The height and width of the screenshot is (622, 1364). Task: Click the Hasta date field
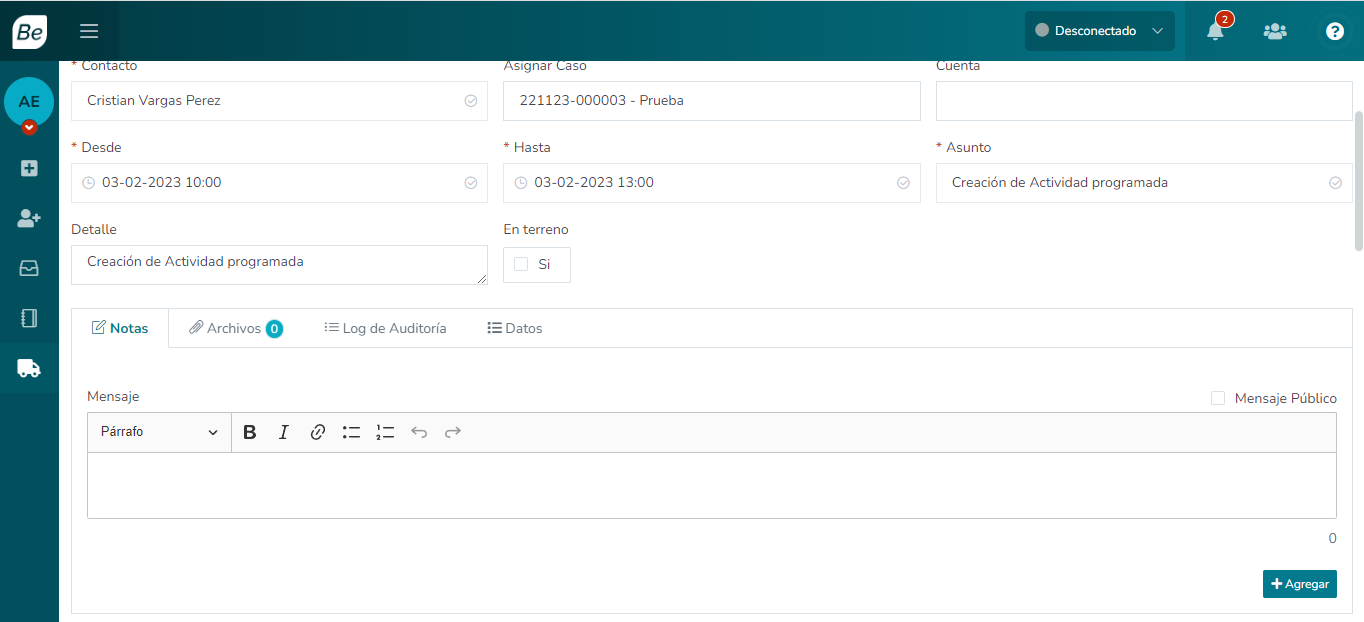click(x=711, y=183)
